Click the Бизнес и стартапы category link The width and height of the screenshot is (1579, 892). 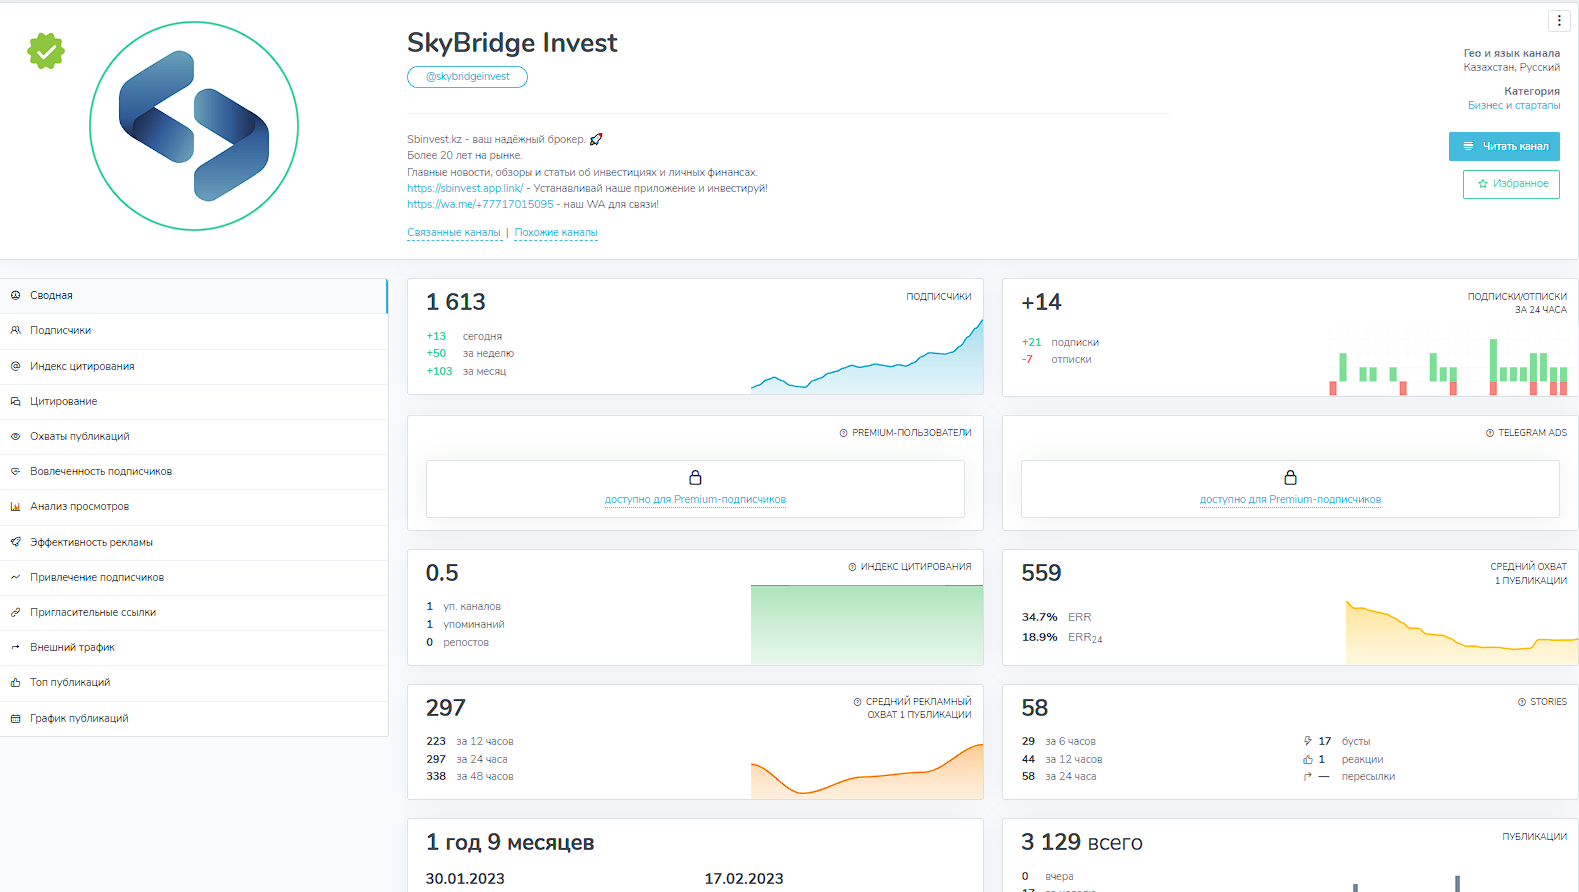1513,105
